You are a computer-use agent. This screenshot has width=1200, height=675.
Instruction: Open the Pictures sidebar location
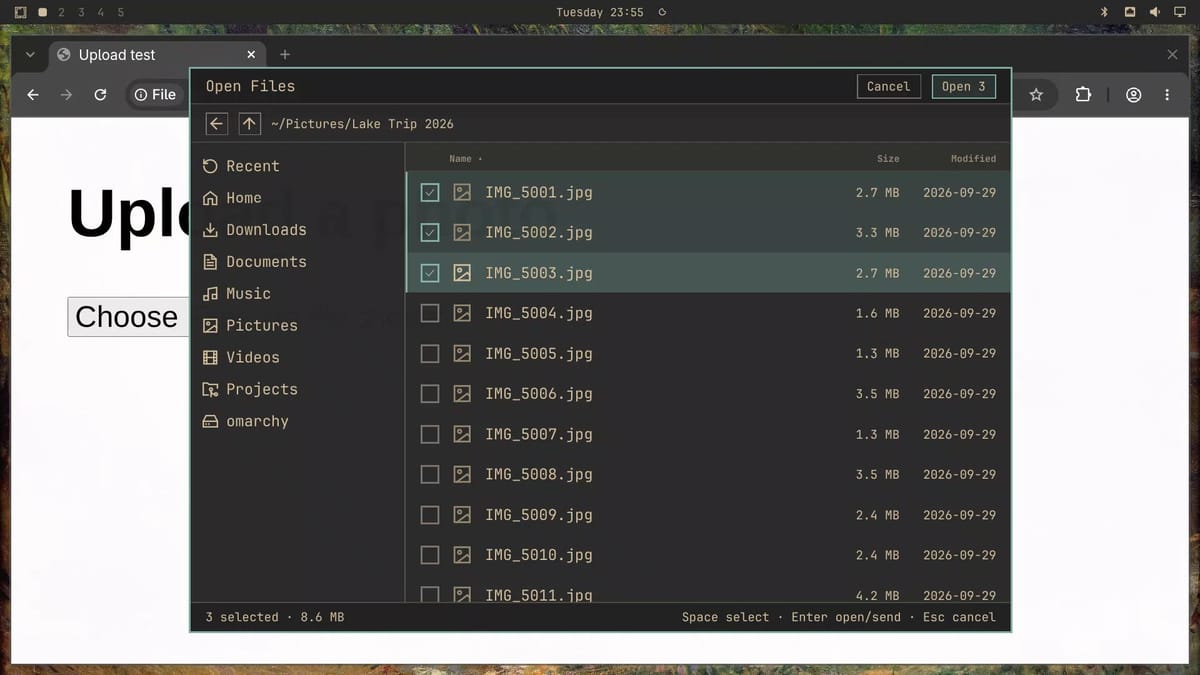(249, 326)
